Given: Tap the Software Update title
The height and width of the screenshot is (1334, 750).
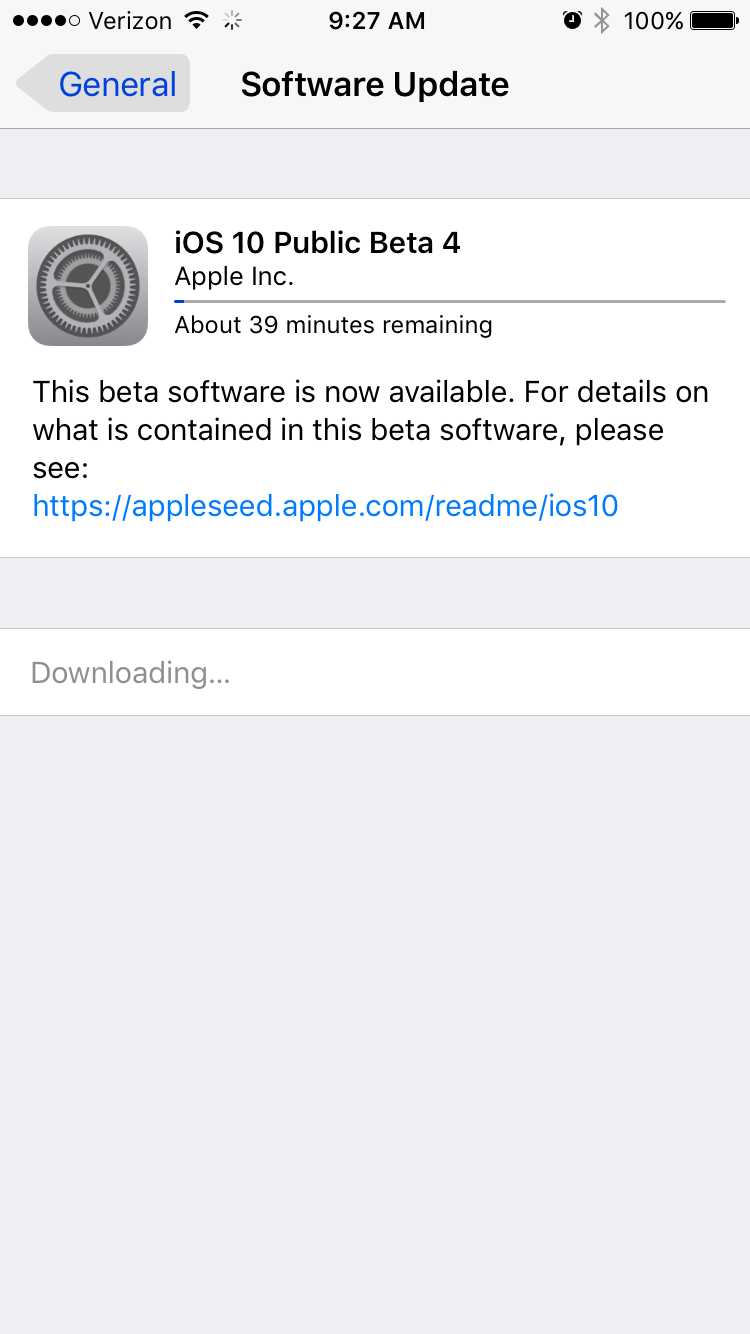Looking at the screenshot, I should [x=375, y=84].
